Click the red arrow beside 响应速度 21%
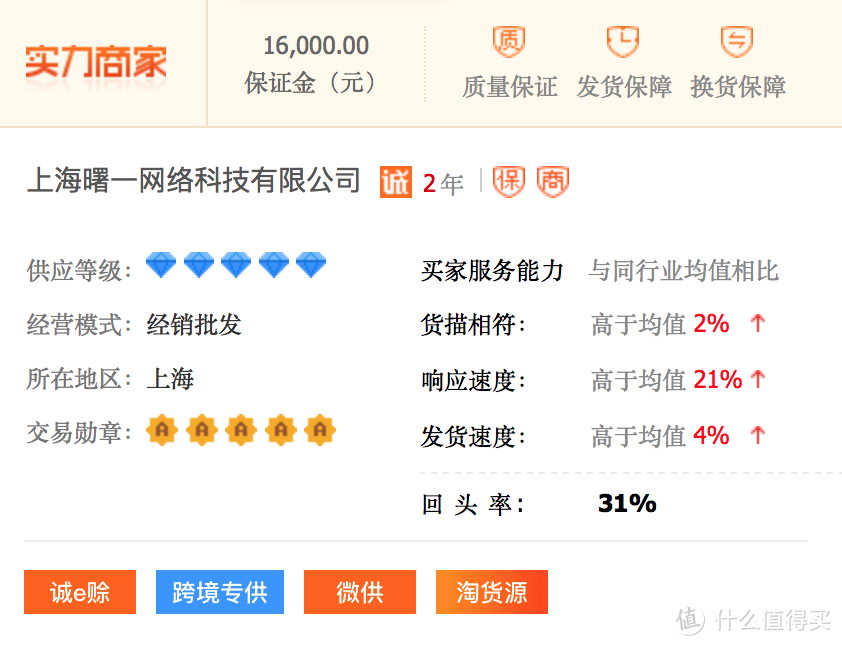This screenshot has height=646, width=842. point(758,380)
